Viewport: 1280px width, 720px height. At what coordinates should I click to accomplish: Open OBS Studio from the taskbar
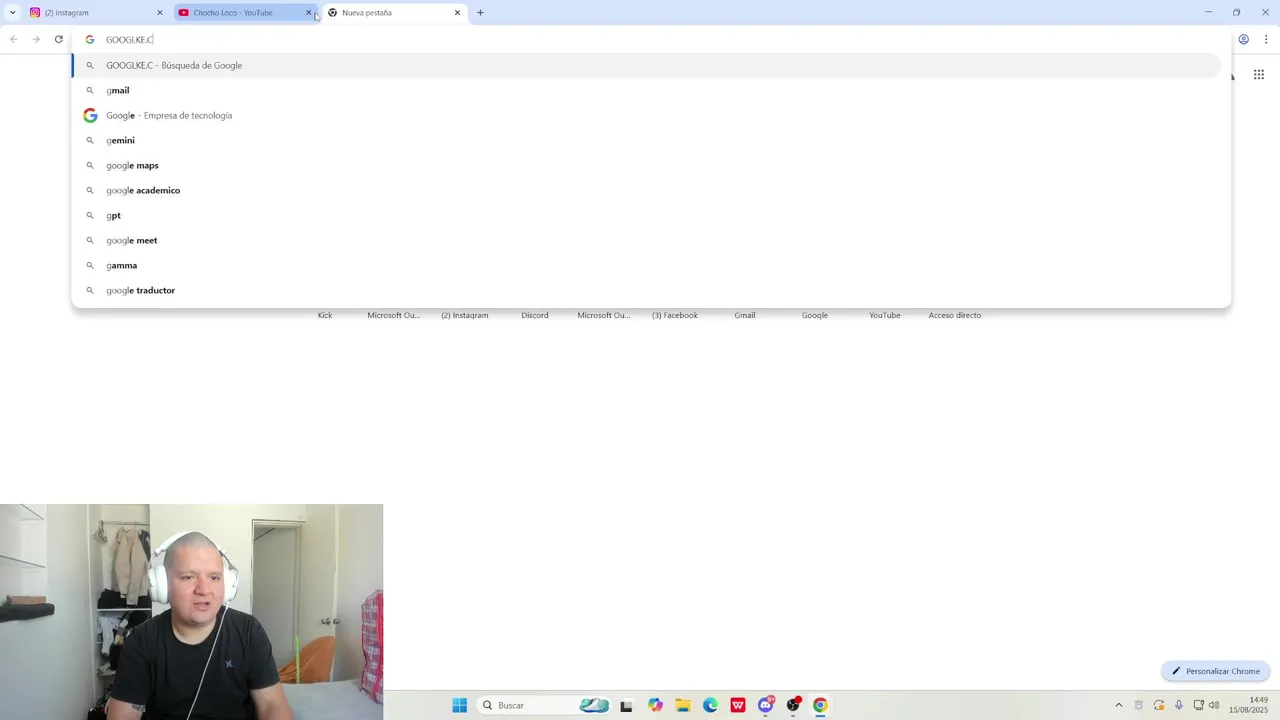[793, 705]
